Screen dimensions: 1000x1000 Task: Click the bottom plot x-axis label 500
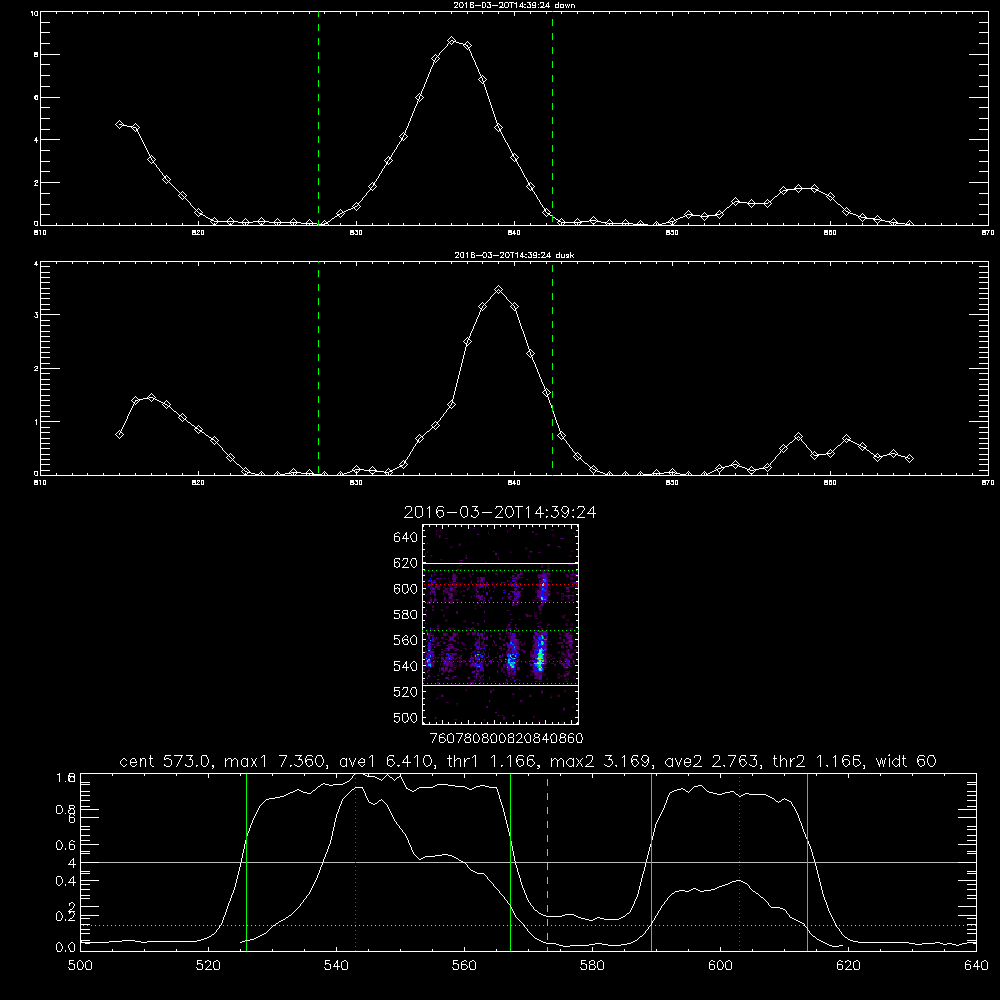[x=80, y=965]
